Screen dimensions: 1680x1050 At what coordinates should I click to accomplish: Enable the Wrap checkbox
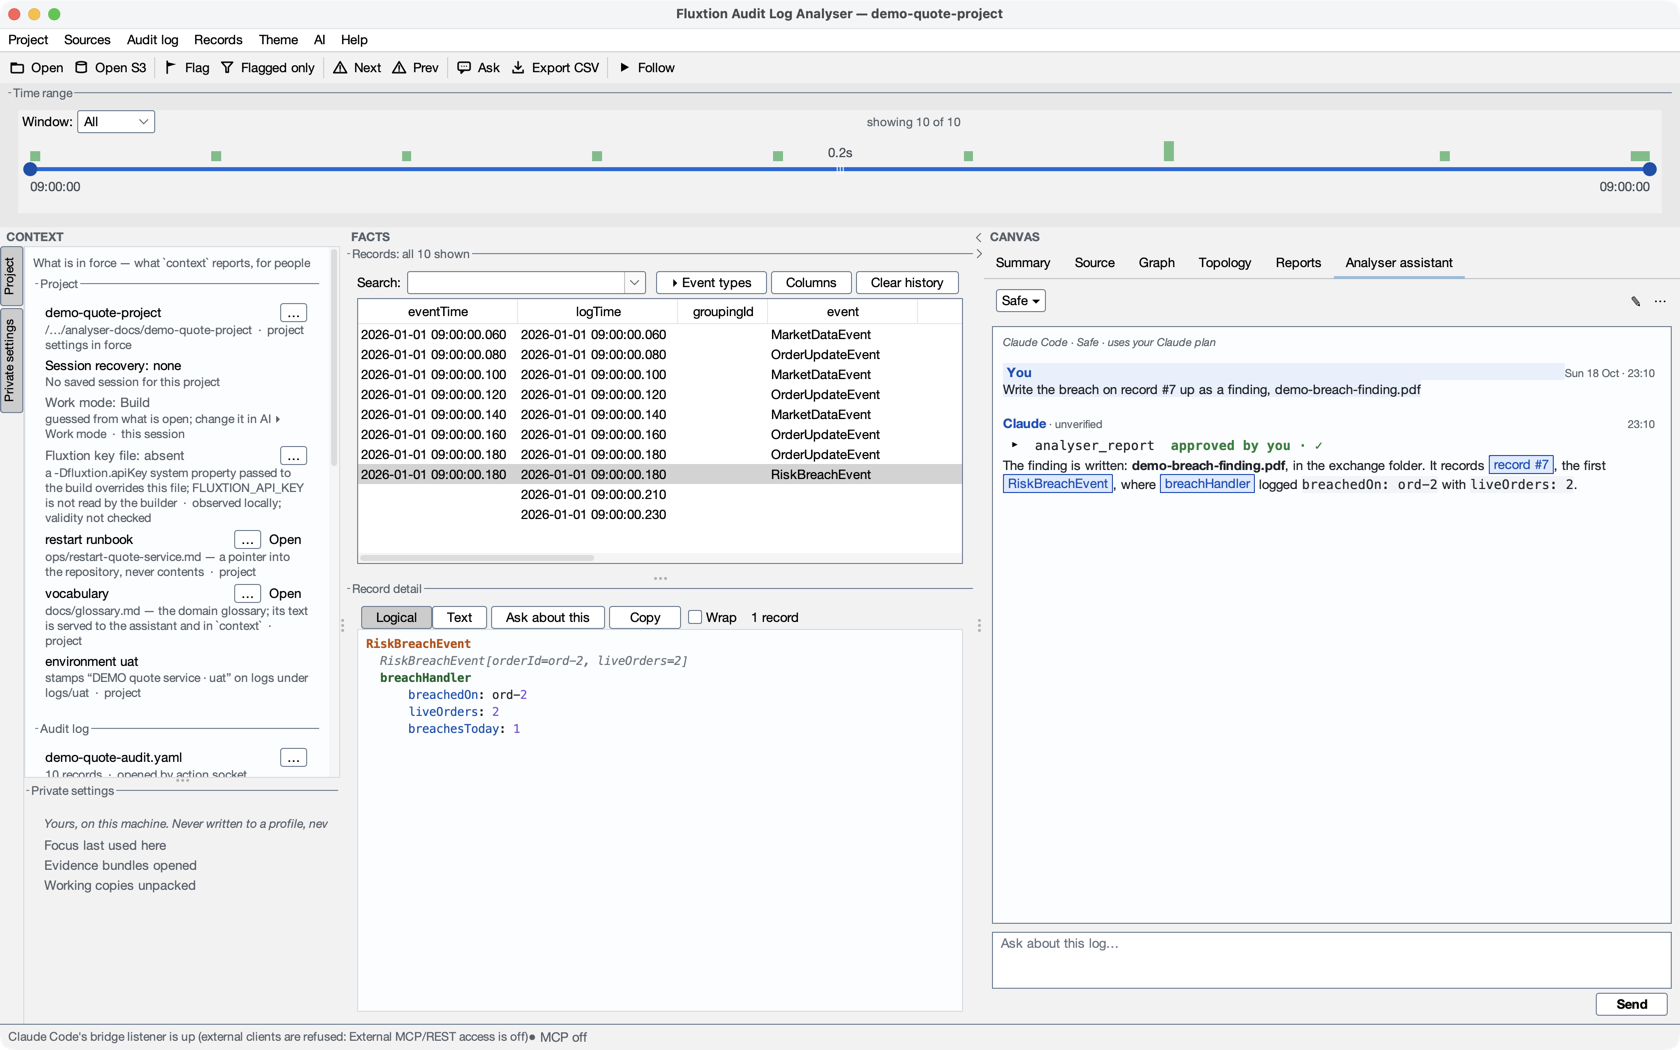(x=695, y=618)
